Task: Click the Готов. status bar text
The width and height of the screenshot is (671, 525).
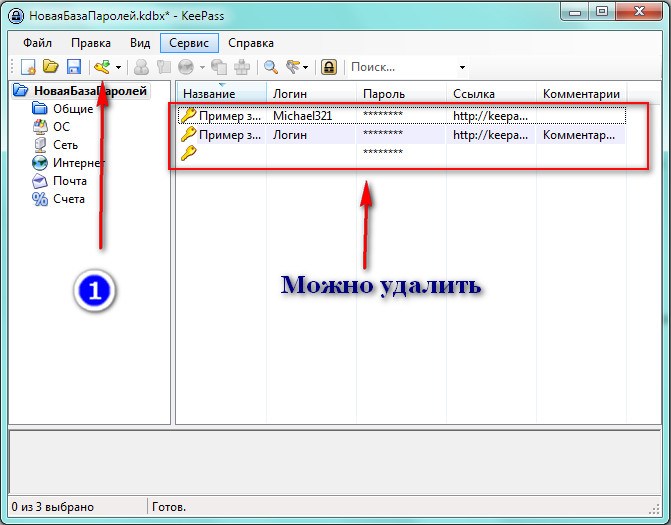Action: [169, 507]
